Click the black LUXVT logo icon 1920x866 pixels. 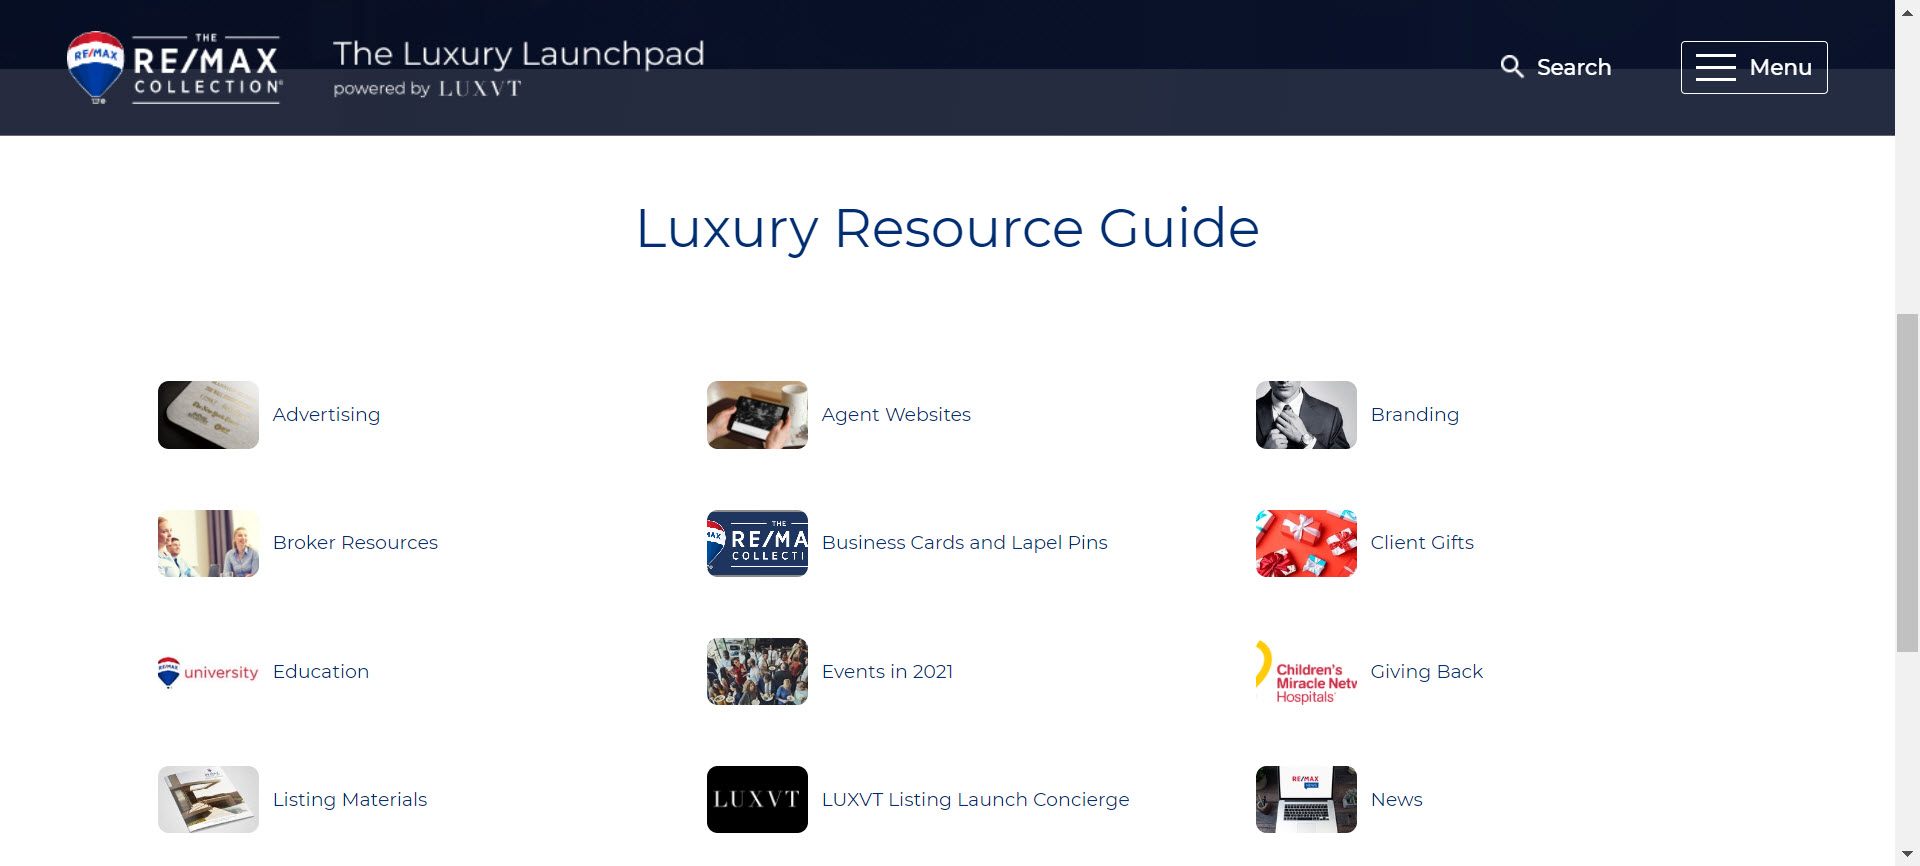[757, 800]
